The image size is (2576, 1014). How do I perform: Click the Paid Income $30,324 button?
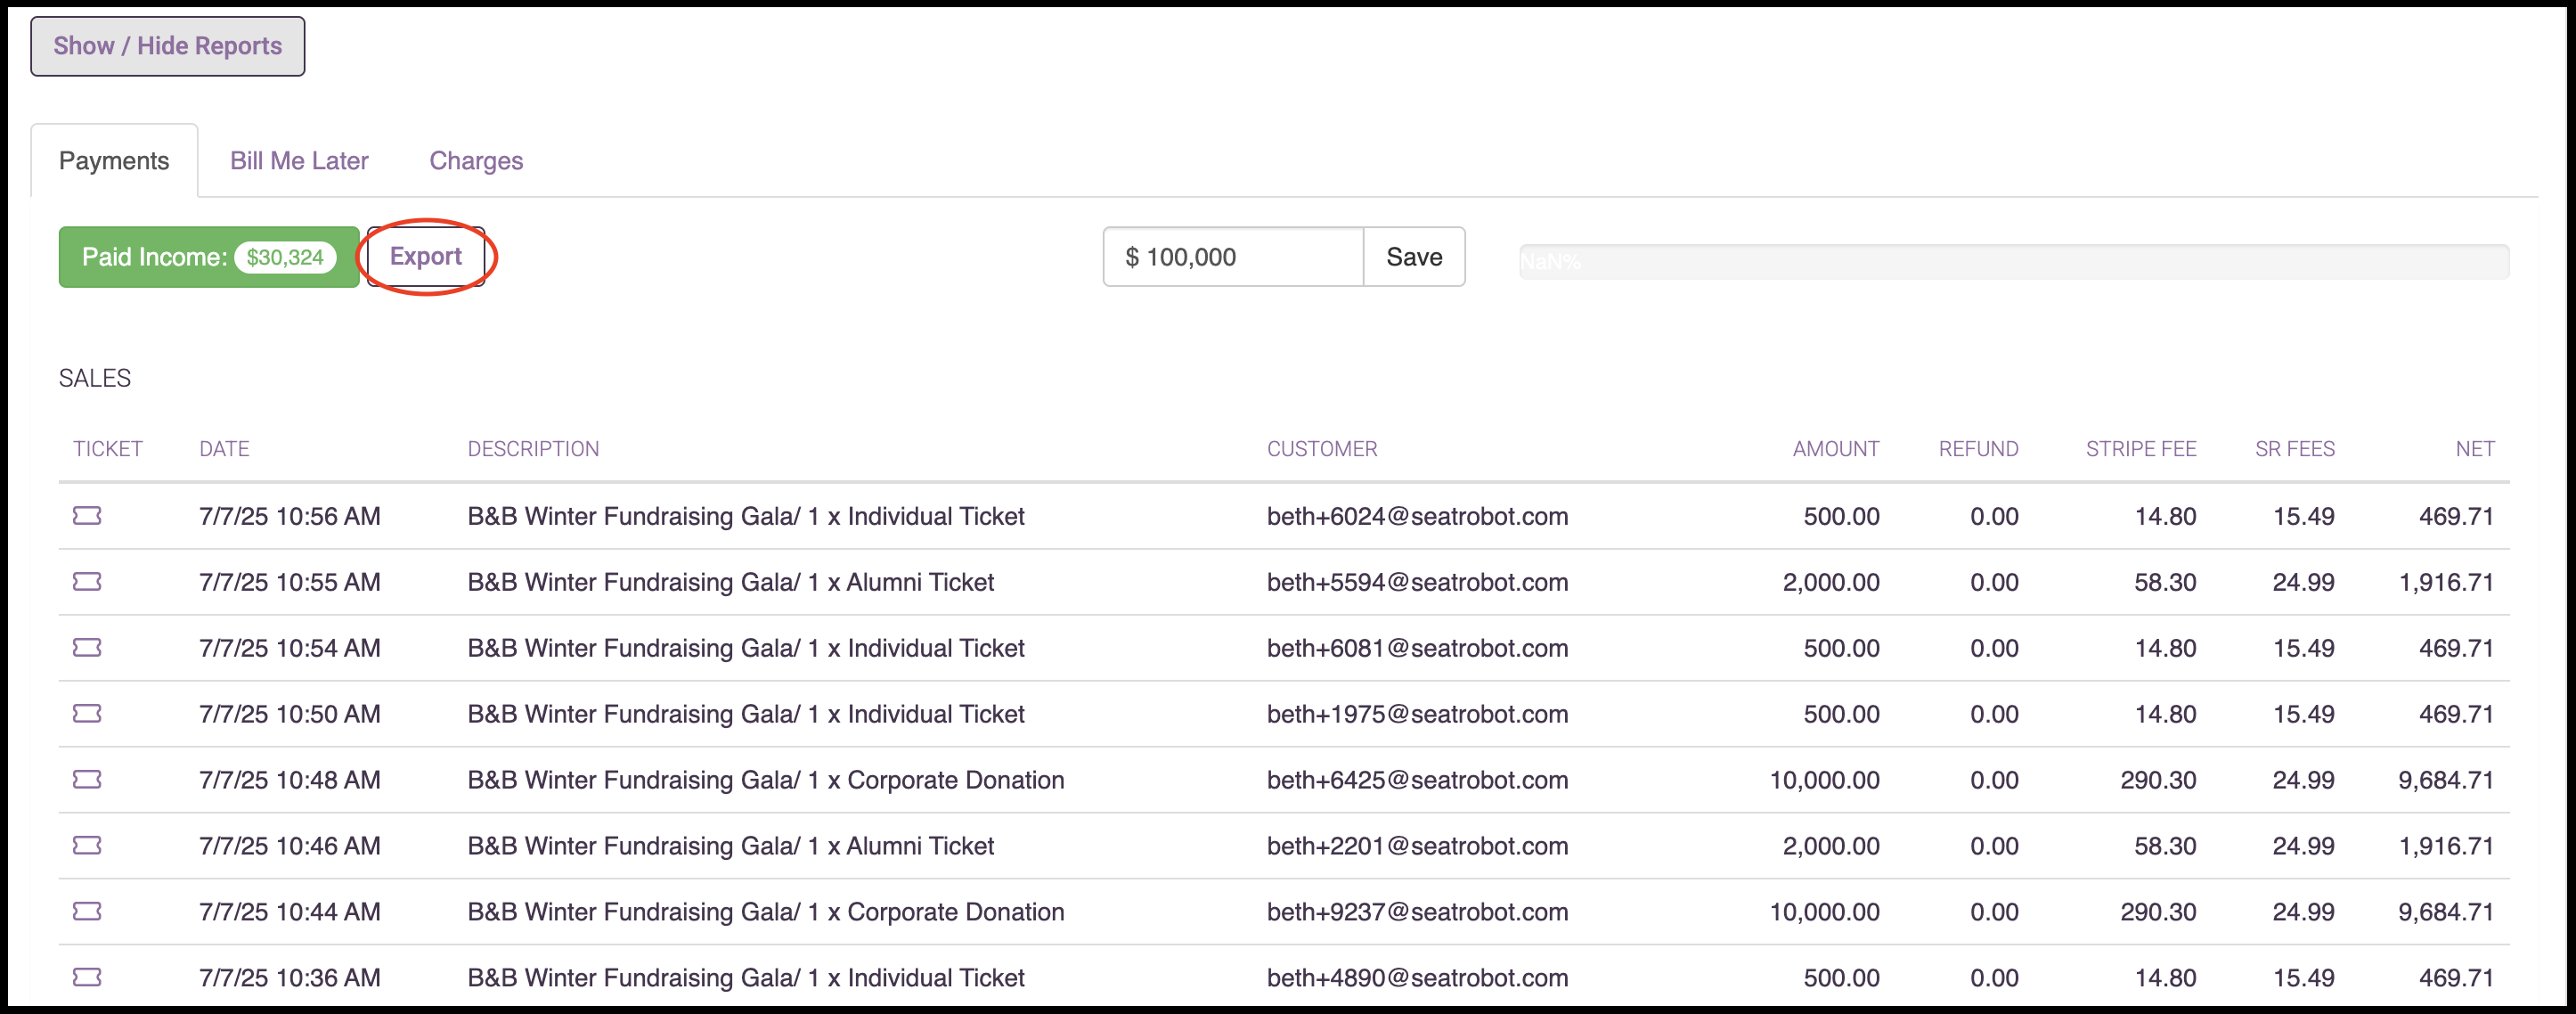coord(209,257)
